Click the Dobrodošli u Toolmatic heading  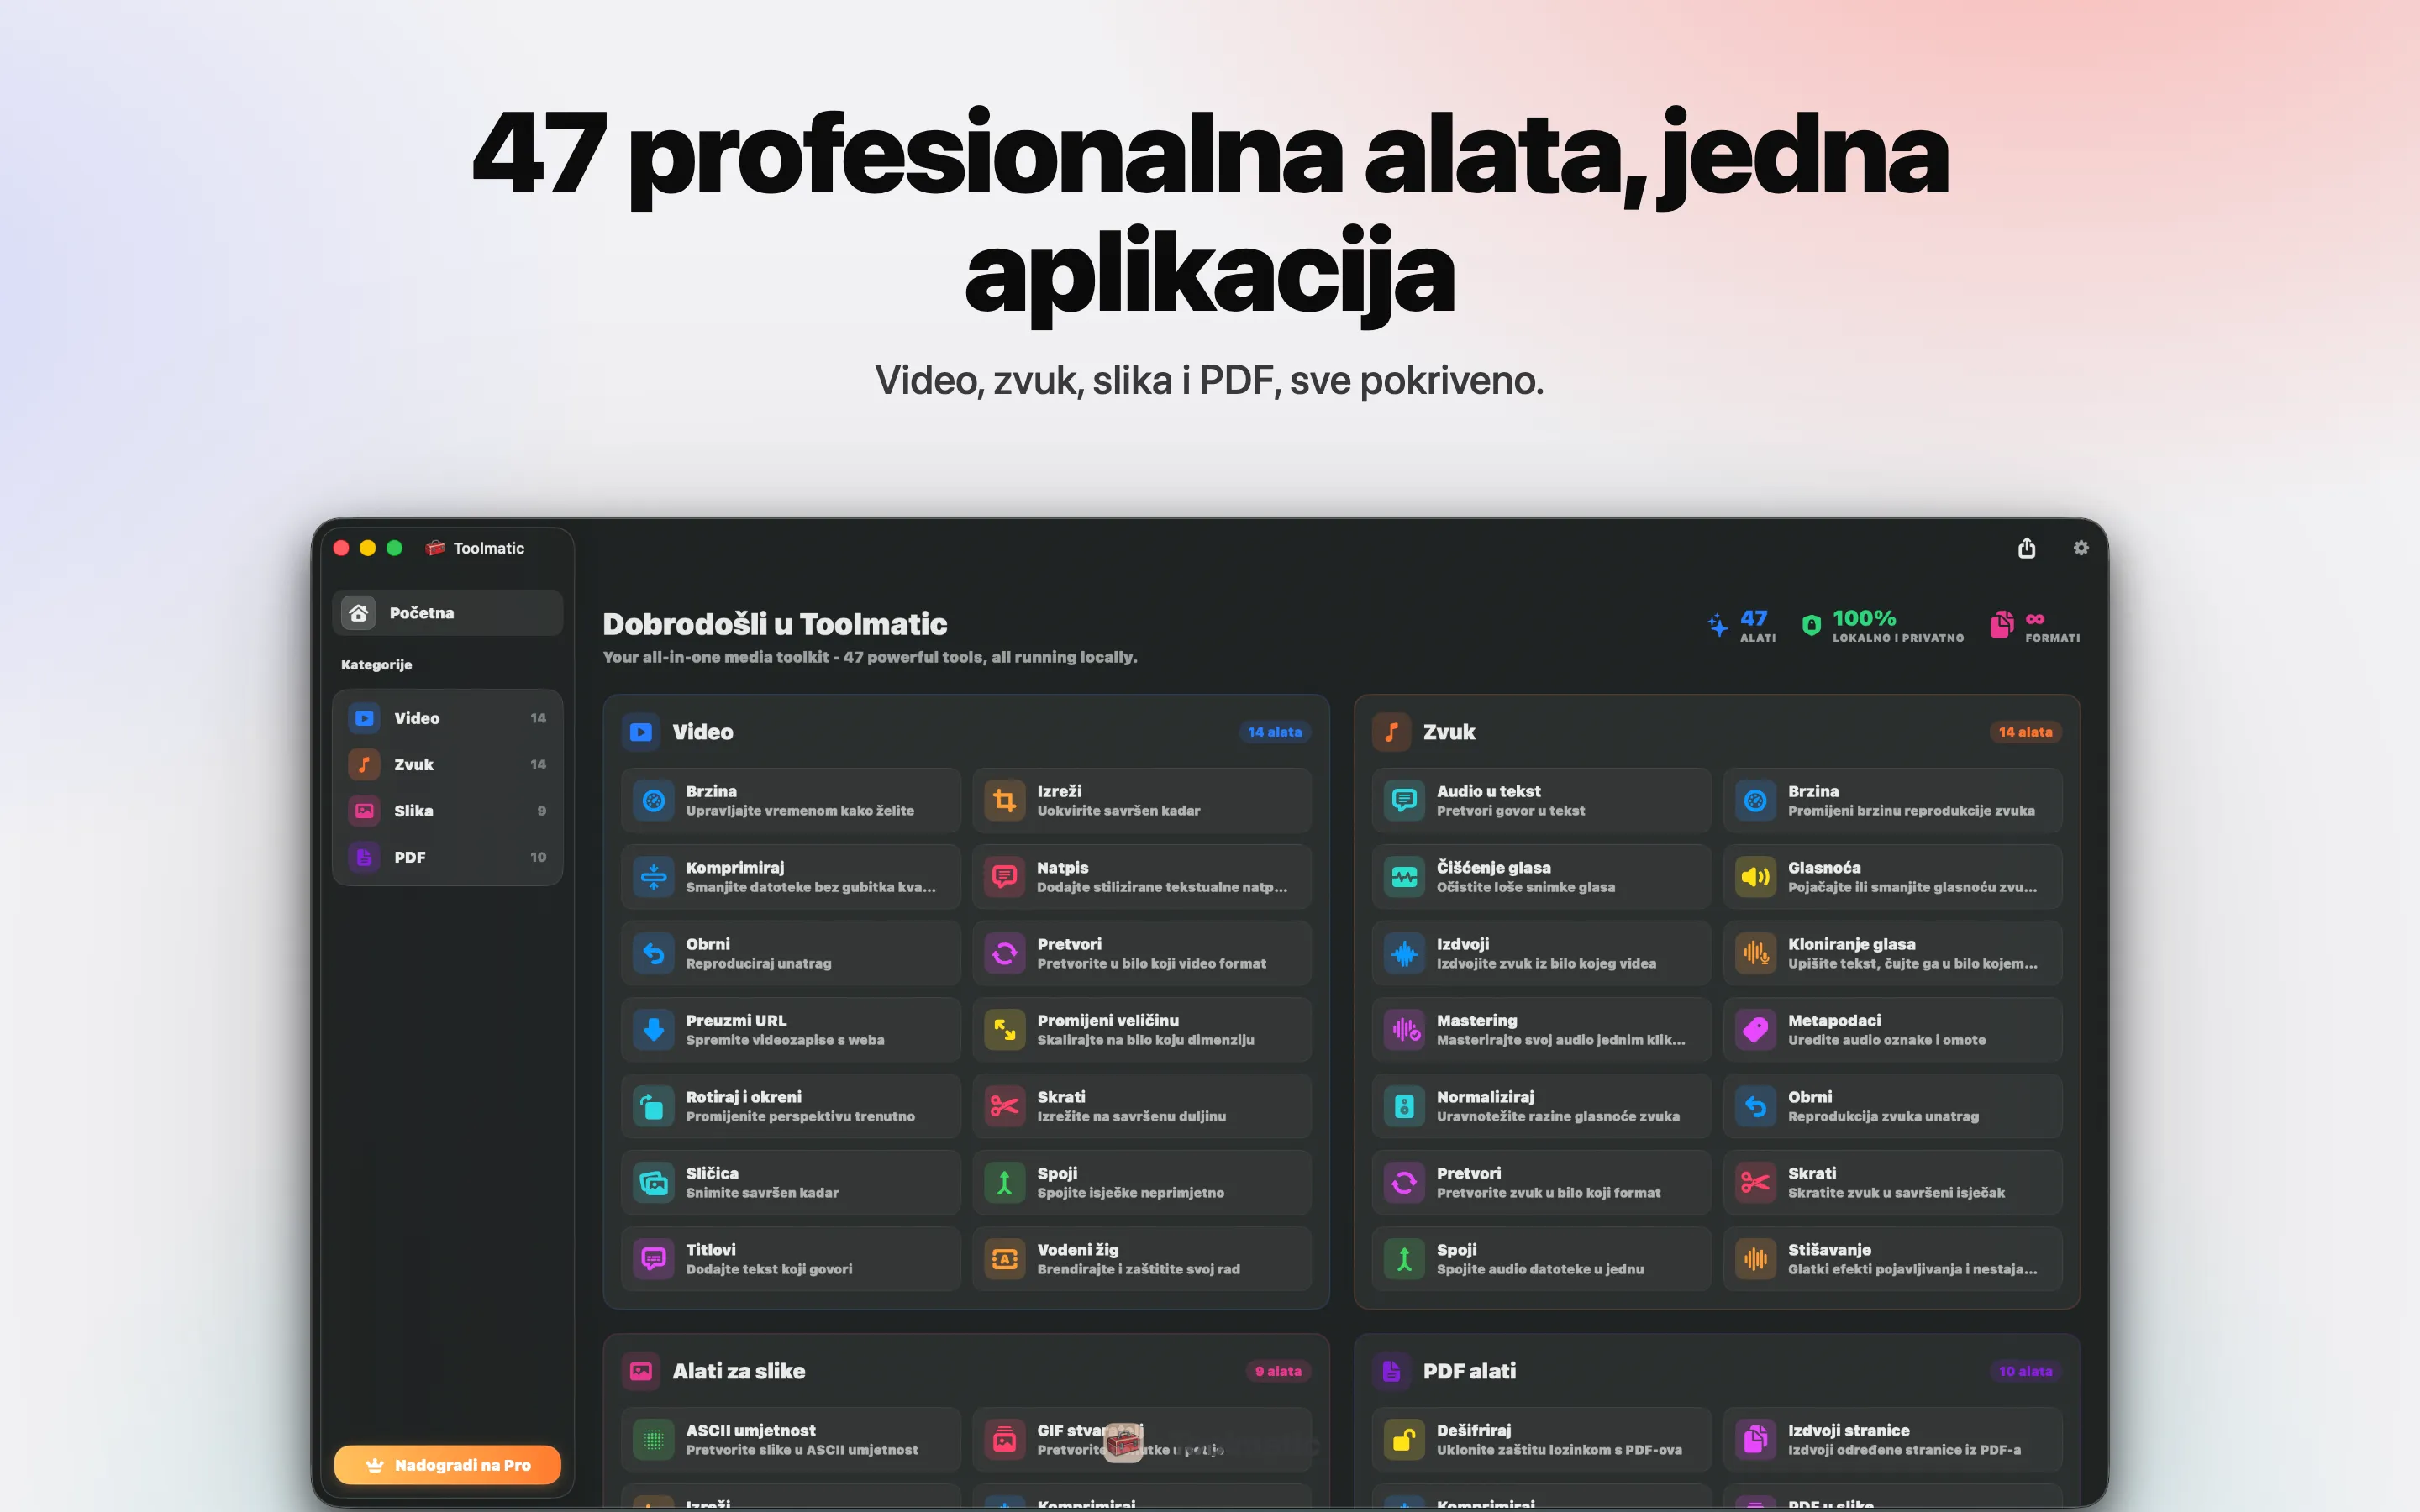point(775,624)
